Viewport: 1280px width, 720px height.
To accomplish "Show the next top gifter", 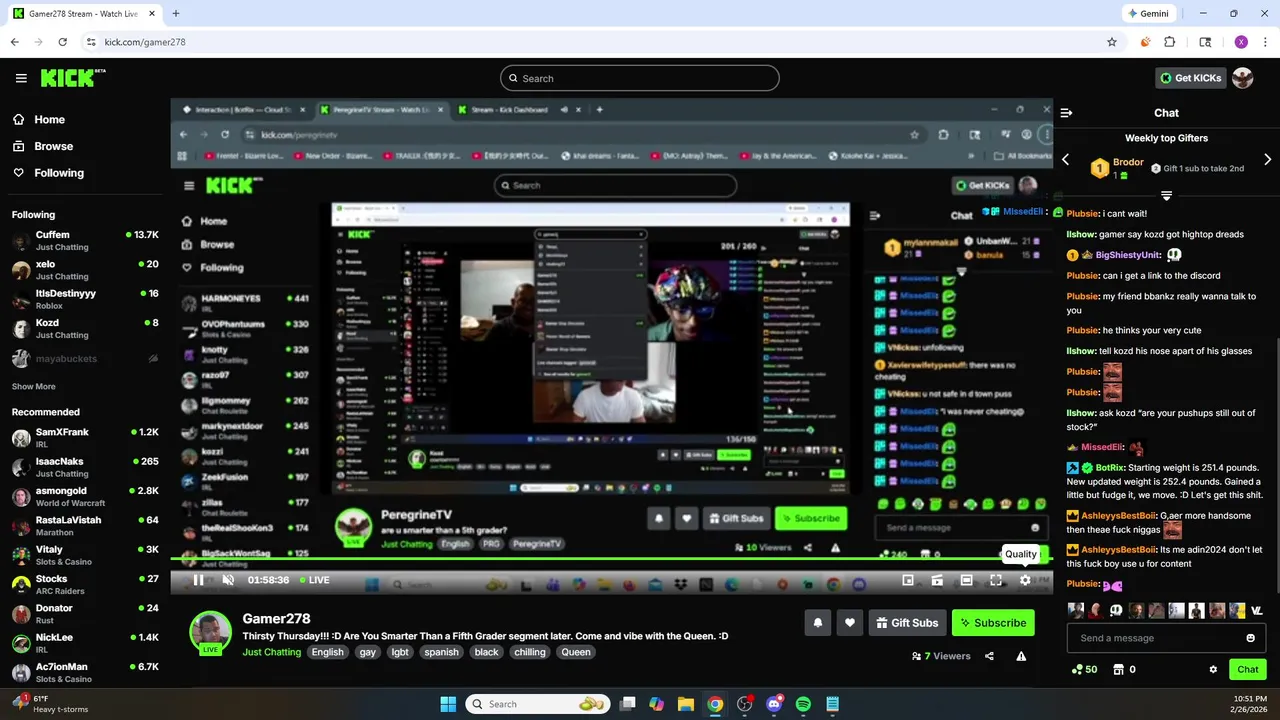I will 1268,160.
